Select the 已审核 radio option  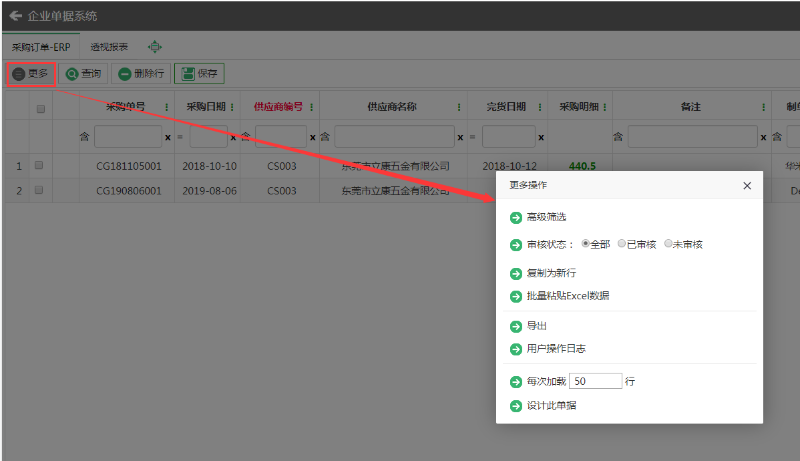622,244
